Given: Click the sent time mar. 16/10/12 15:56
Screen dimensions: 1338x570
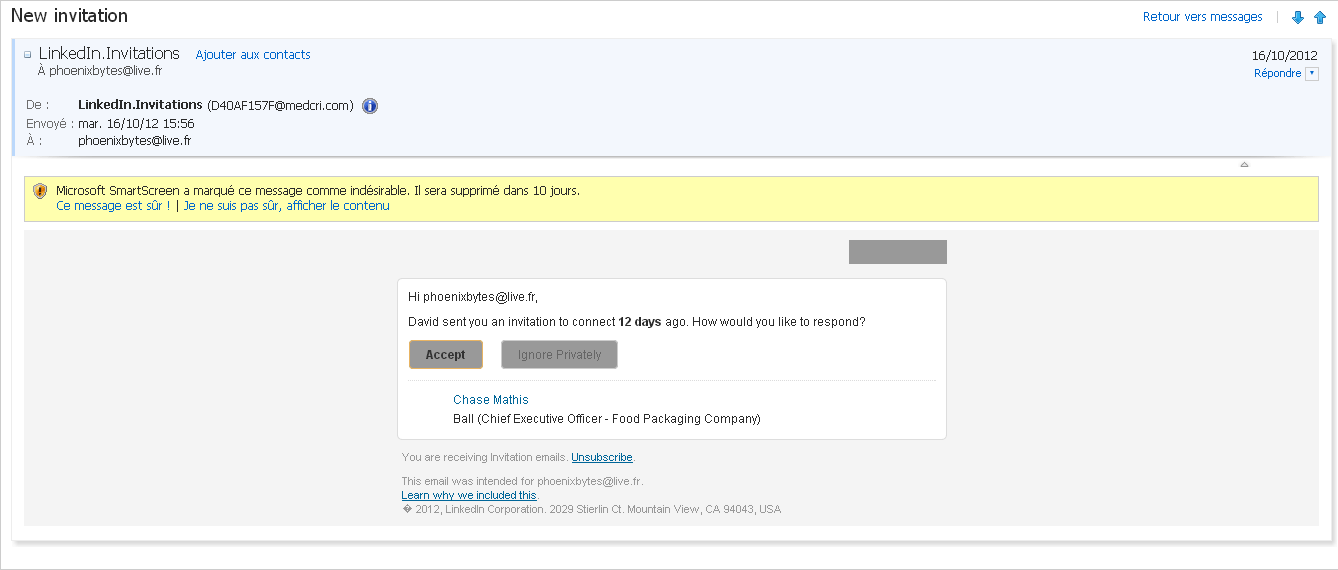Looking at the screenshot, I should point(136,124).
